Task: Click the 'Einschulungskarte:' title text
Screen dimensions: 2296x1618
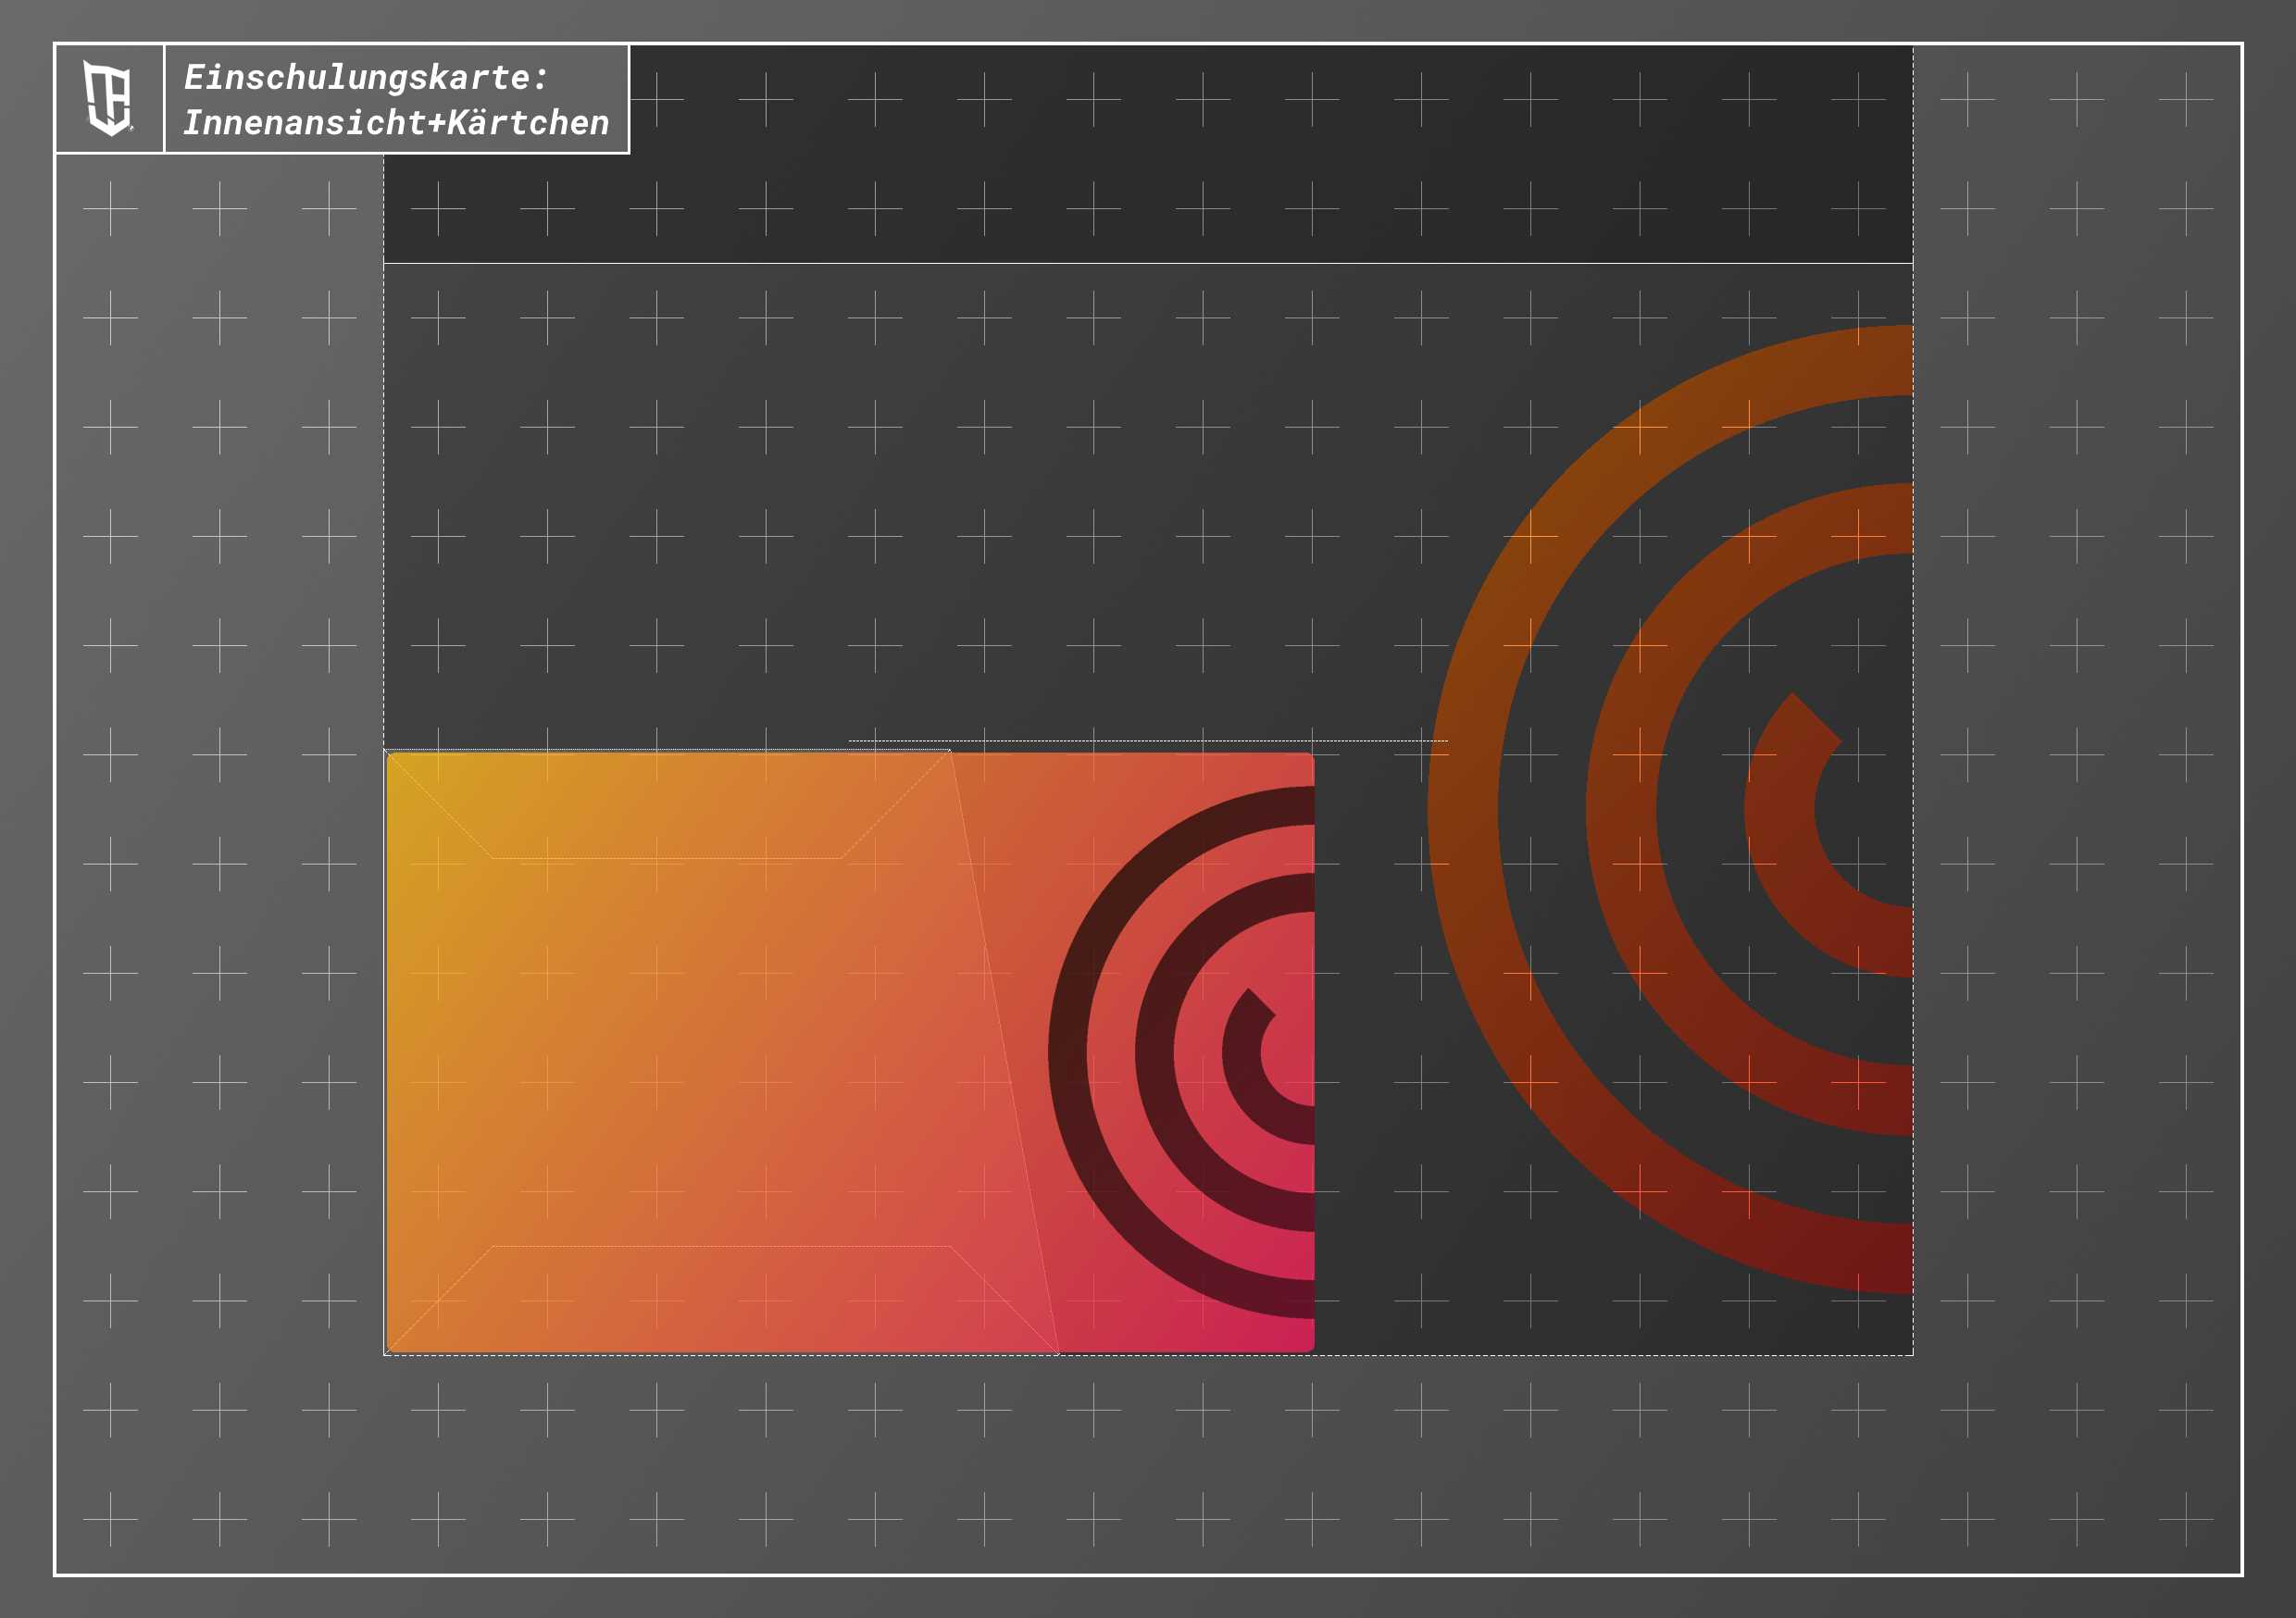Action: click(366, 77)
